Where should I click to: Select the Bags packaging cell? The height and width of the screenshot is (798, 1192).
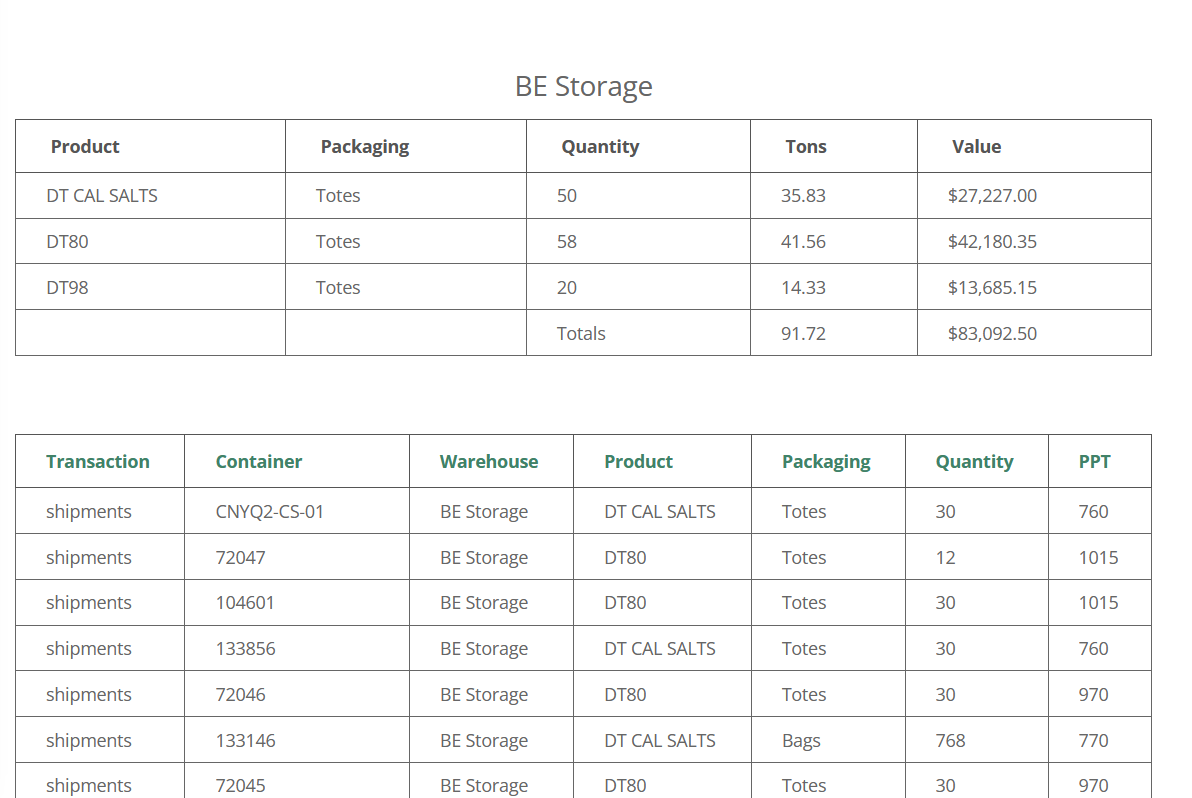coord(801,741)
